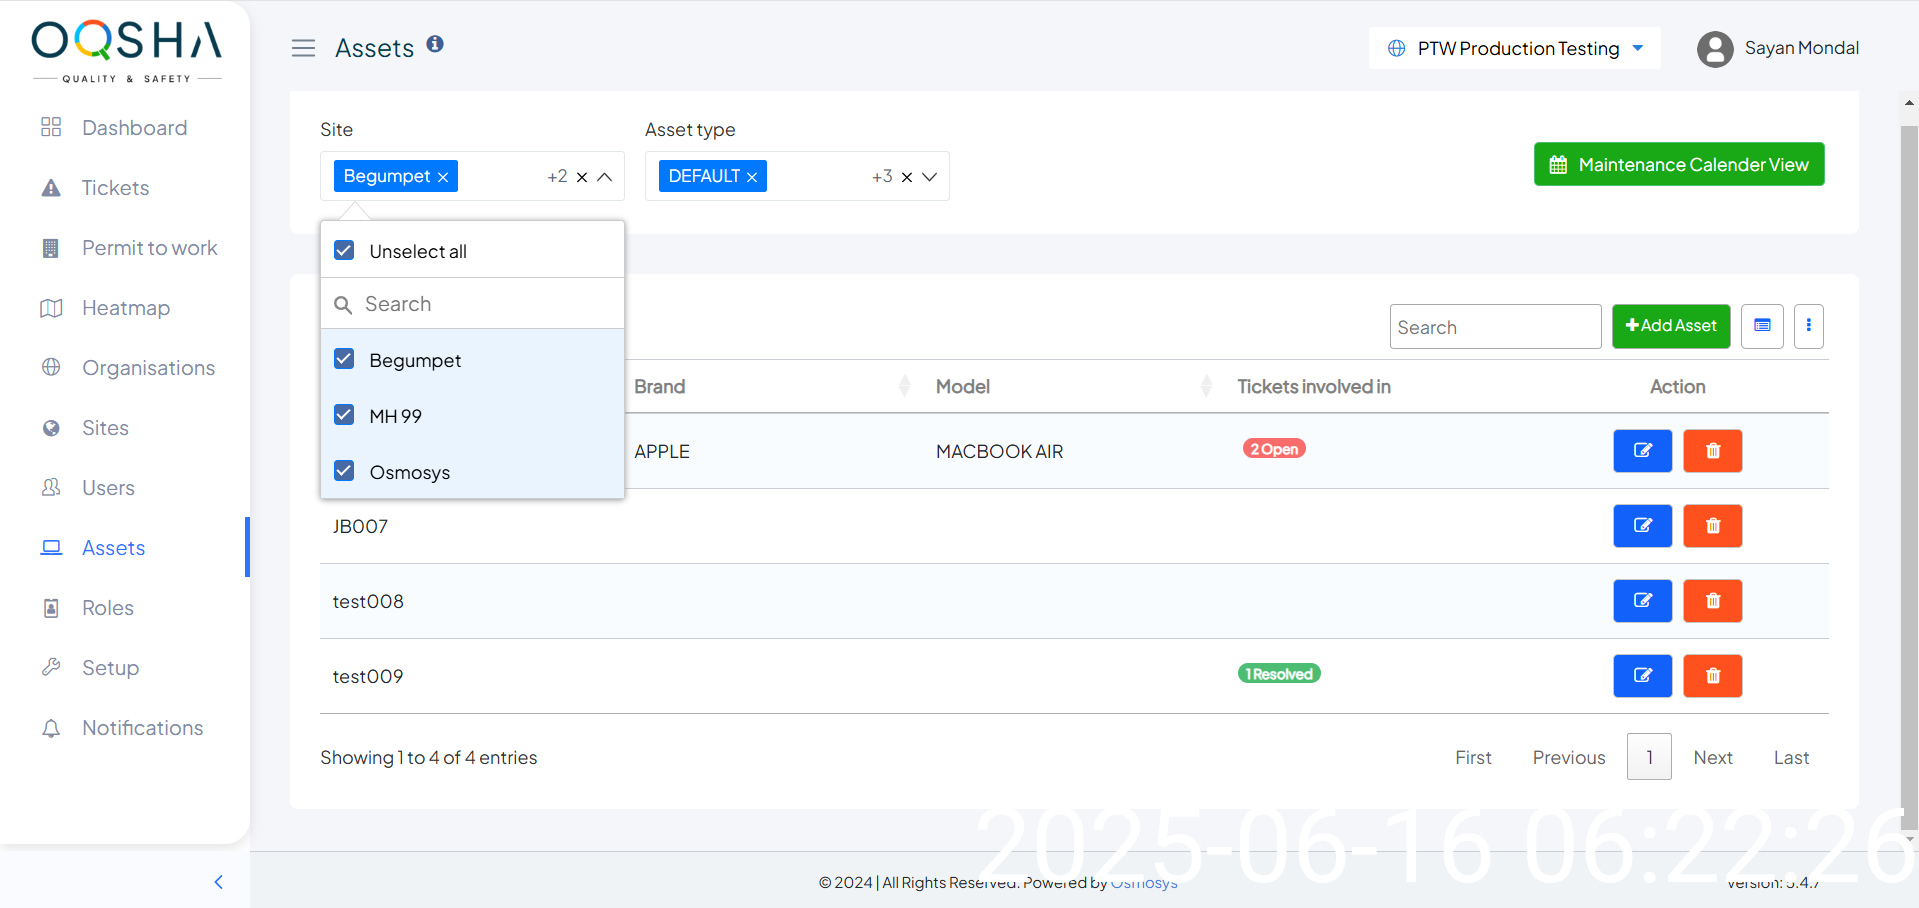Collapse the Site dropdown arrow
1919x908 pixels.
click(605, 177)
